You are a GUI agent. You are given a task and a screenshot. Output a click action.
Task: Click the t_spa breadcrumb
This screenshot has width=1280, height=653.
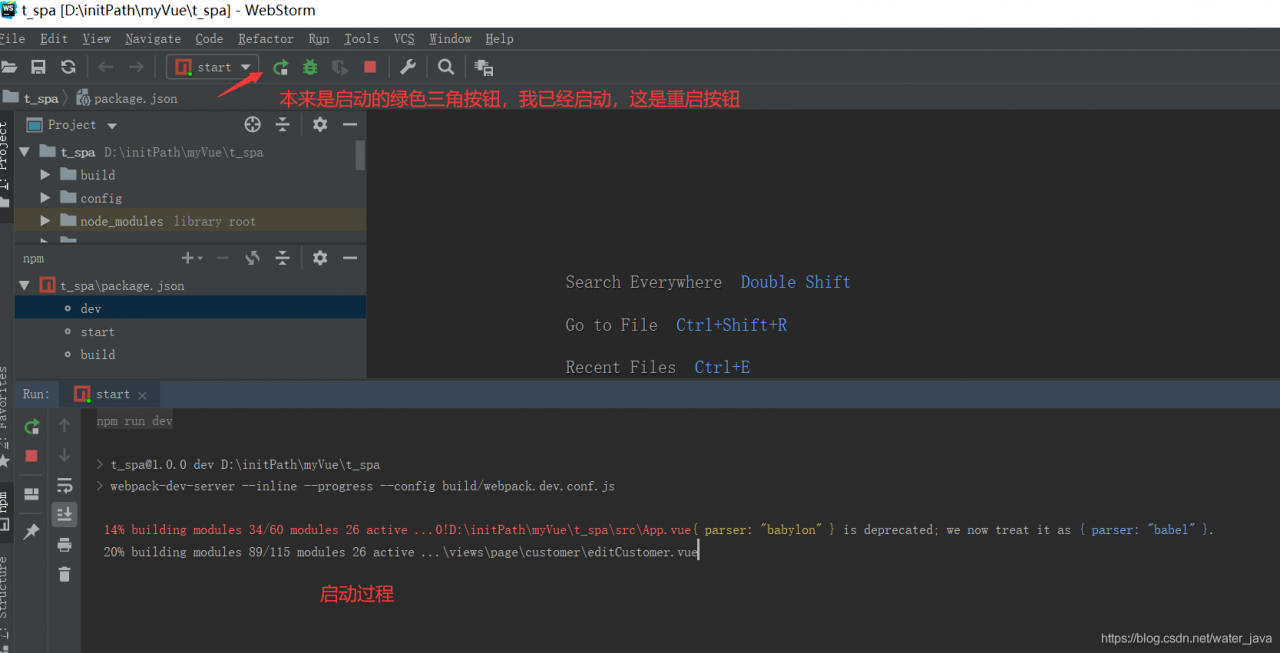(x=33, y=98)
